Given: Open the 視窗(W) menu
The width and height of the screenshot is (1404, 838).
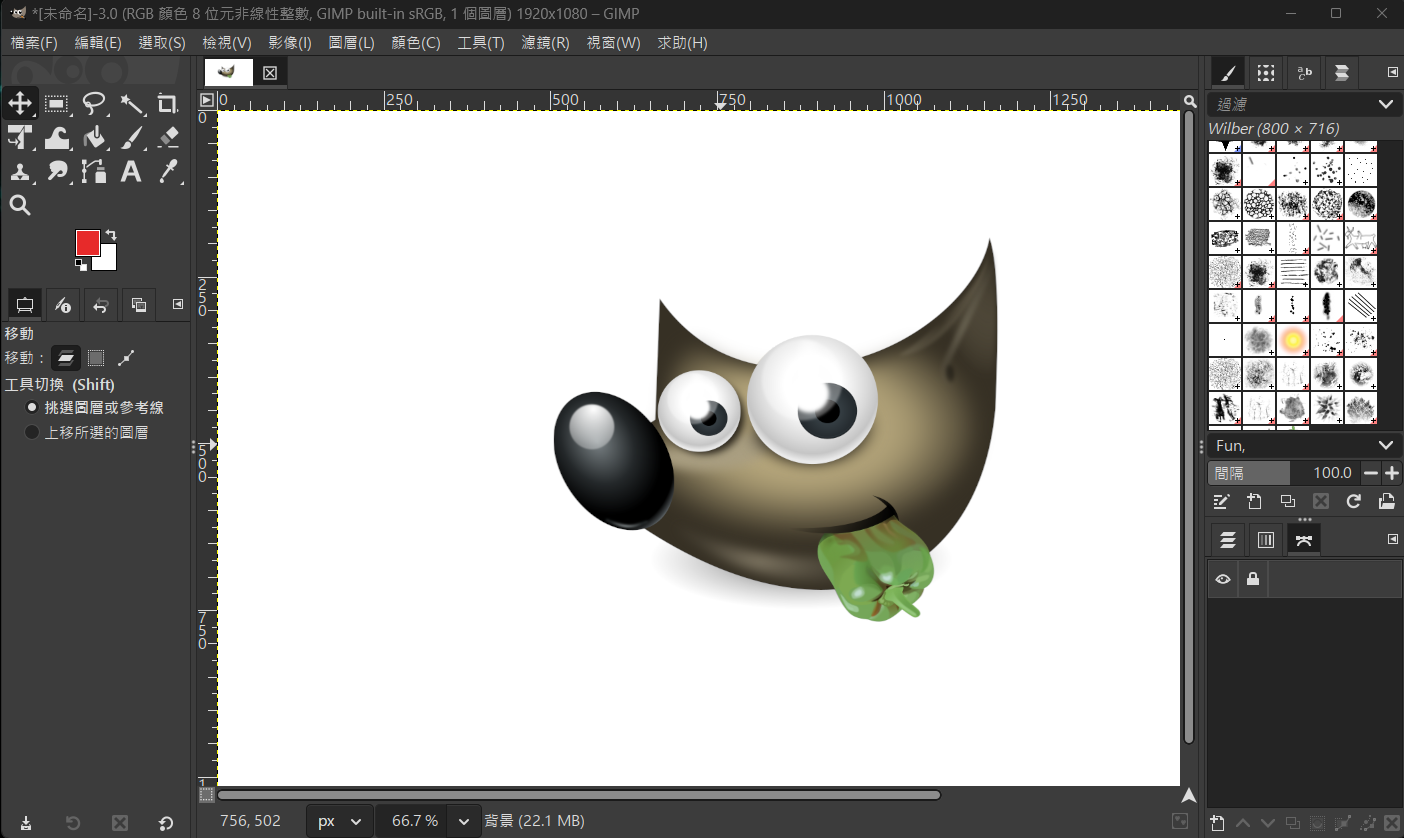Looking at the screenshot, I should pos(613,43).
